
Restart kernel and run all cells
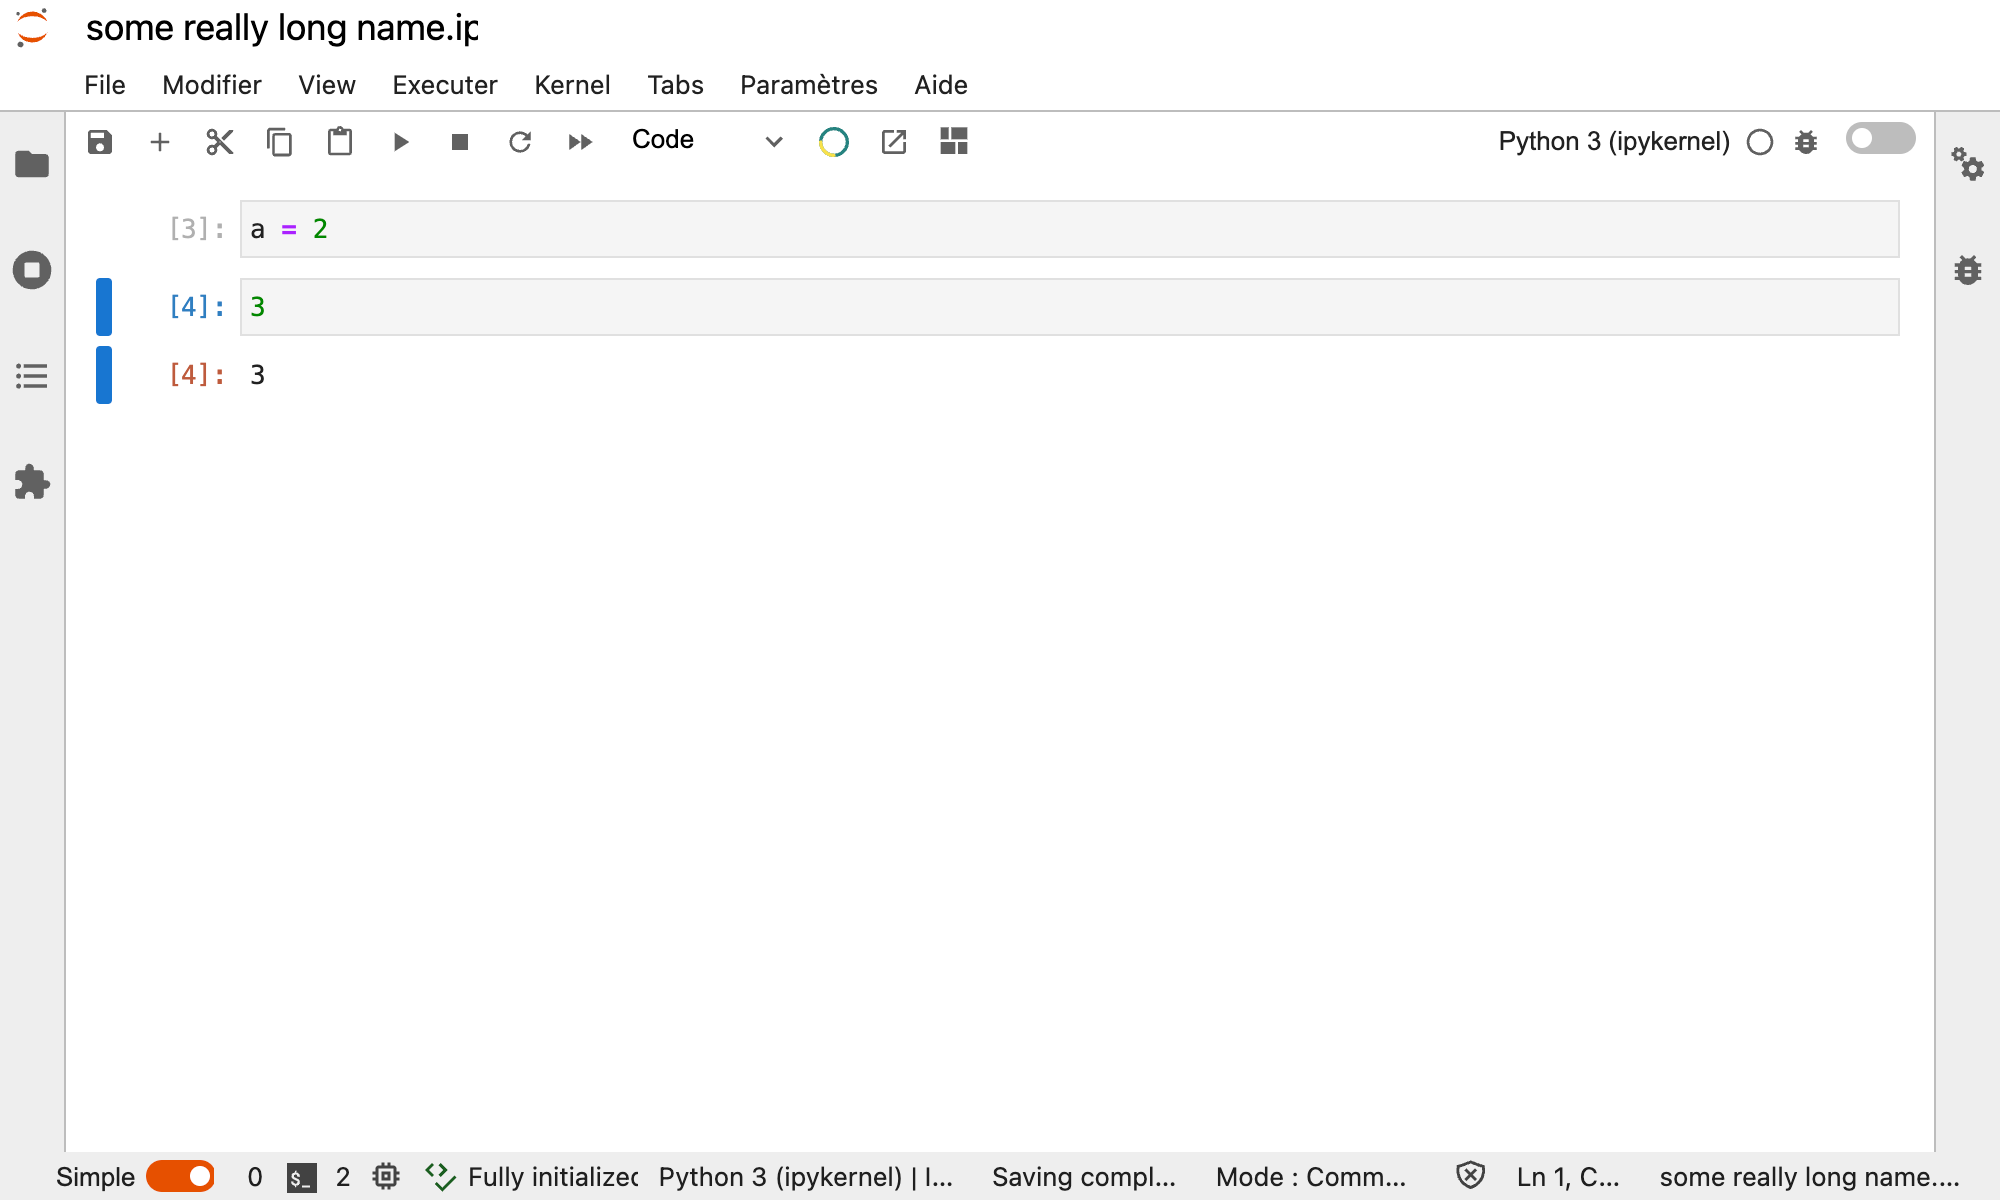(580, 142)
